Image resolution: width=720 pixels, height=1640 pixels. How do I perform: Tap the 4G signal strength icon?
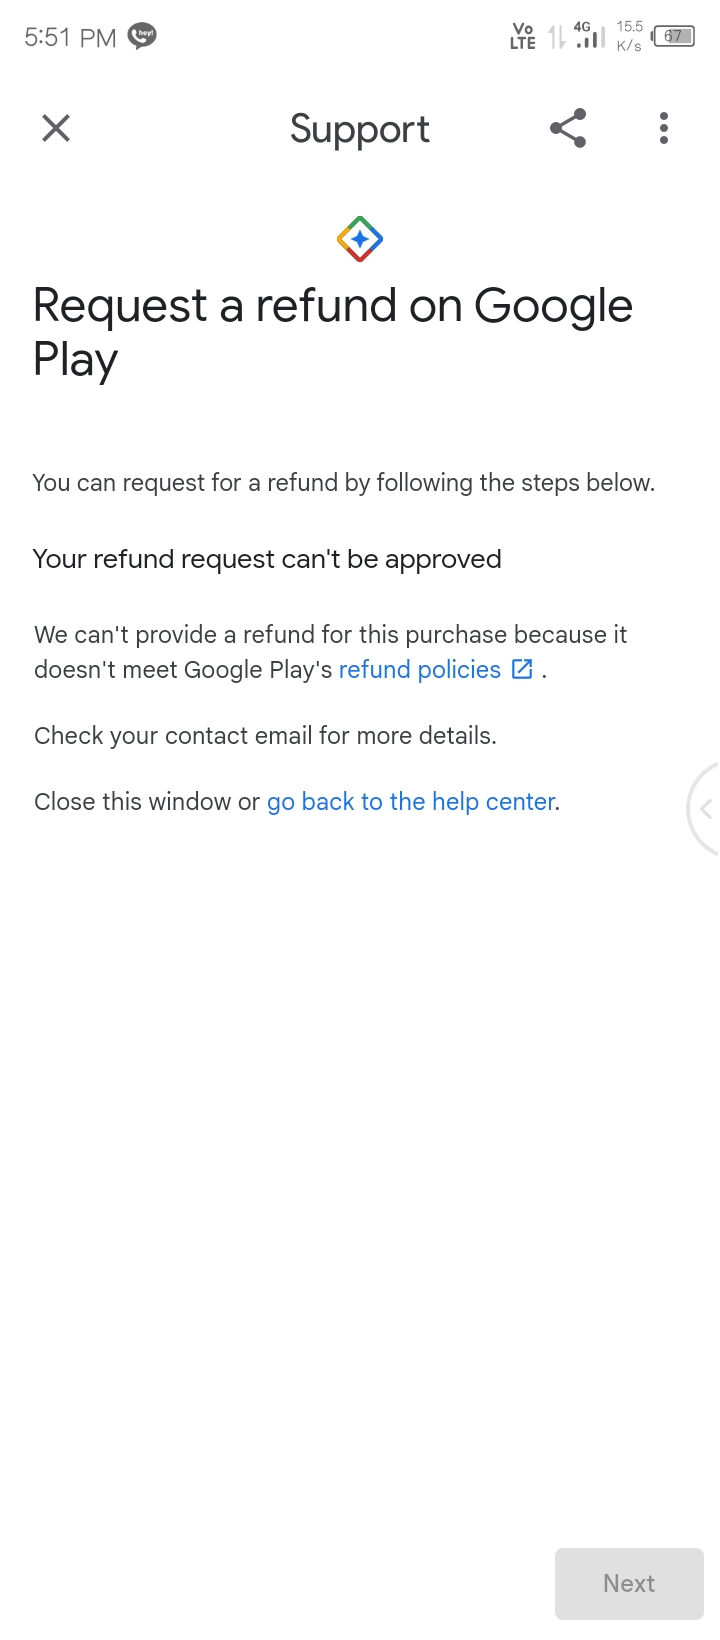pos(590,35)
